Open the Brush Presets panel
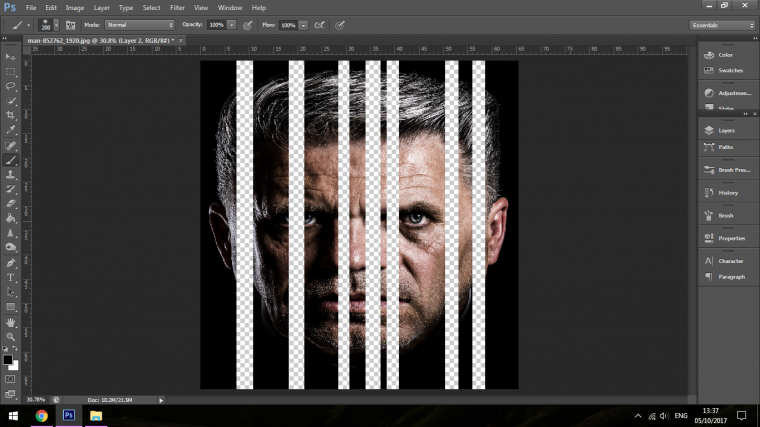 coord(728,170)
